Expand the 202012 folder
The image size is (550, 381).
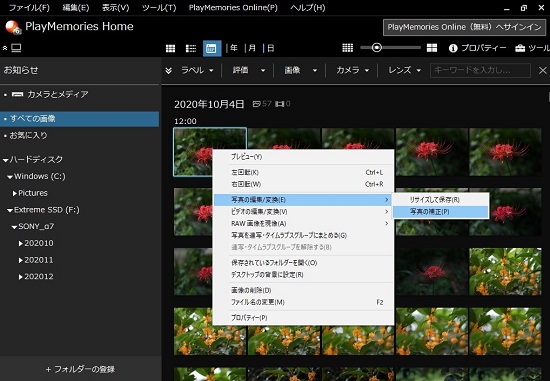click(21, 276)
